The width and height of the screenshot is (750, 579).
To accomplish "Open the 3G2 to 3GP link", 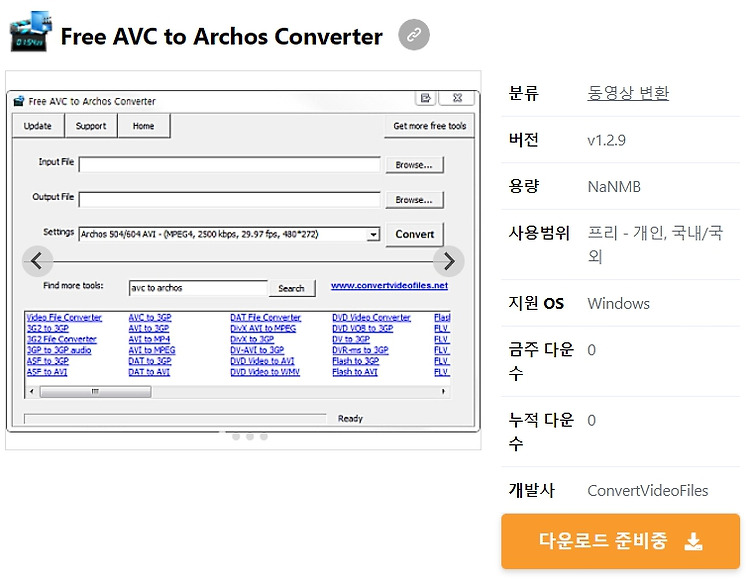I will tap(48, 328).
